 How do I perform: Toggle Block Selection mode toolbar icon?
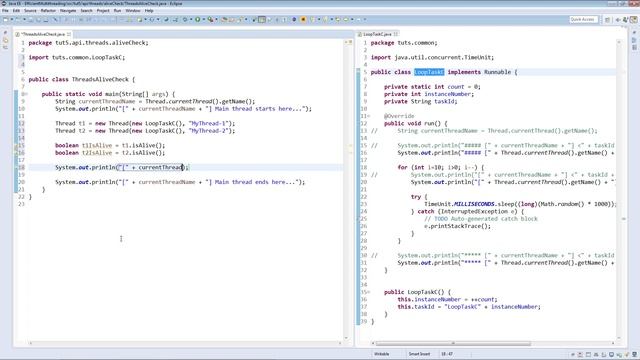(x=262, y=19)
